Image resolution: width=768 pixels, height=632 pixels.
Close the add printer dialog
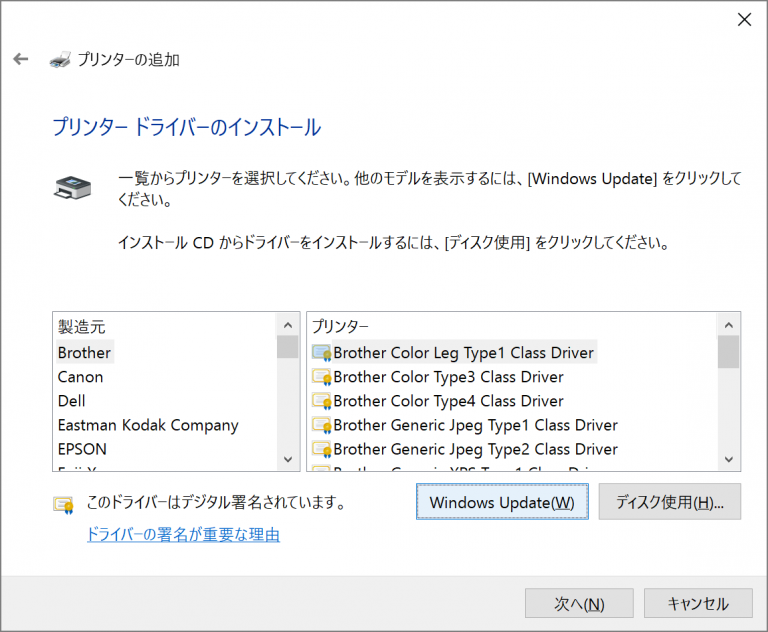point(744,20)
